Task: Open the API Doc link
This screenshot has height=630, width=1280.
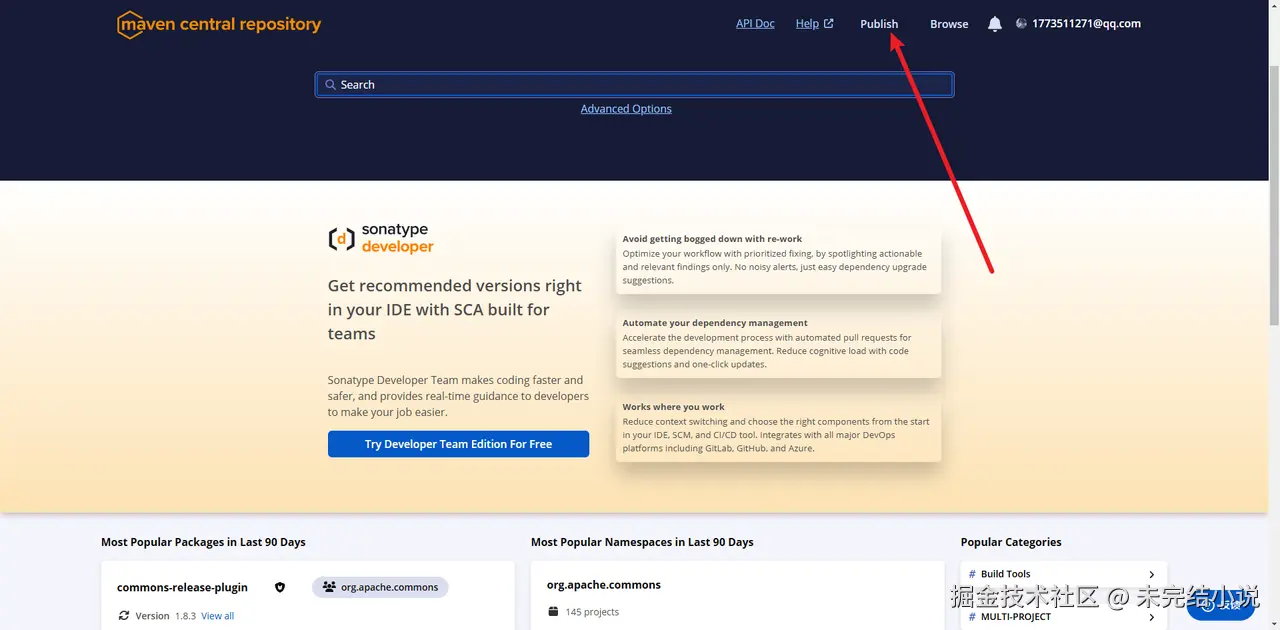Action: [755, 23]
